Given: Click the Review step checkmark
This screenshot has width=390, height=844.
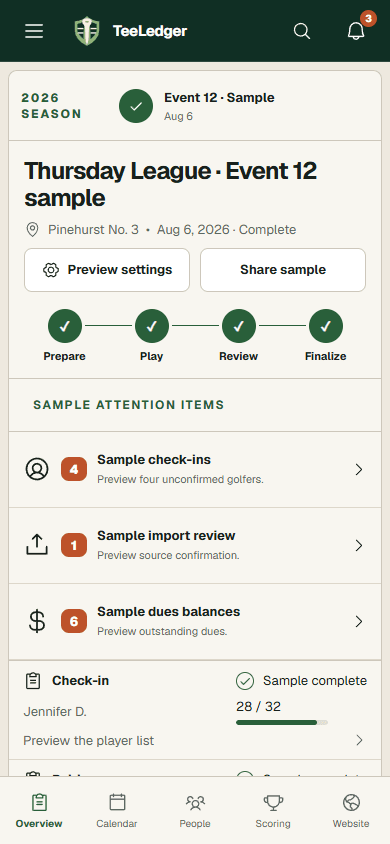Looking at the screenshot, I should (x=239, y=326).
